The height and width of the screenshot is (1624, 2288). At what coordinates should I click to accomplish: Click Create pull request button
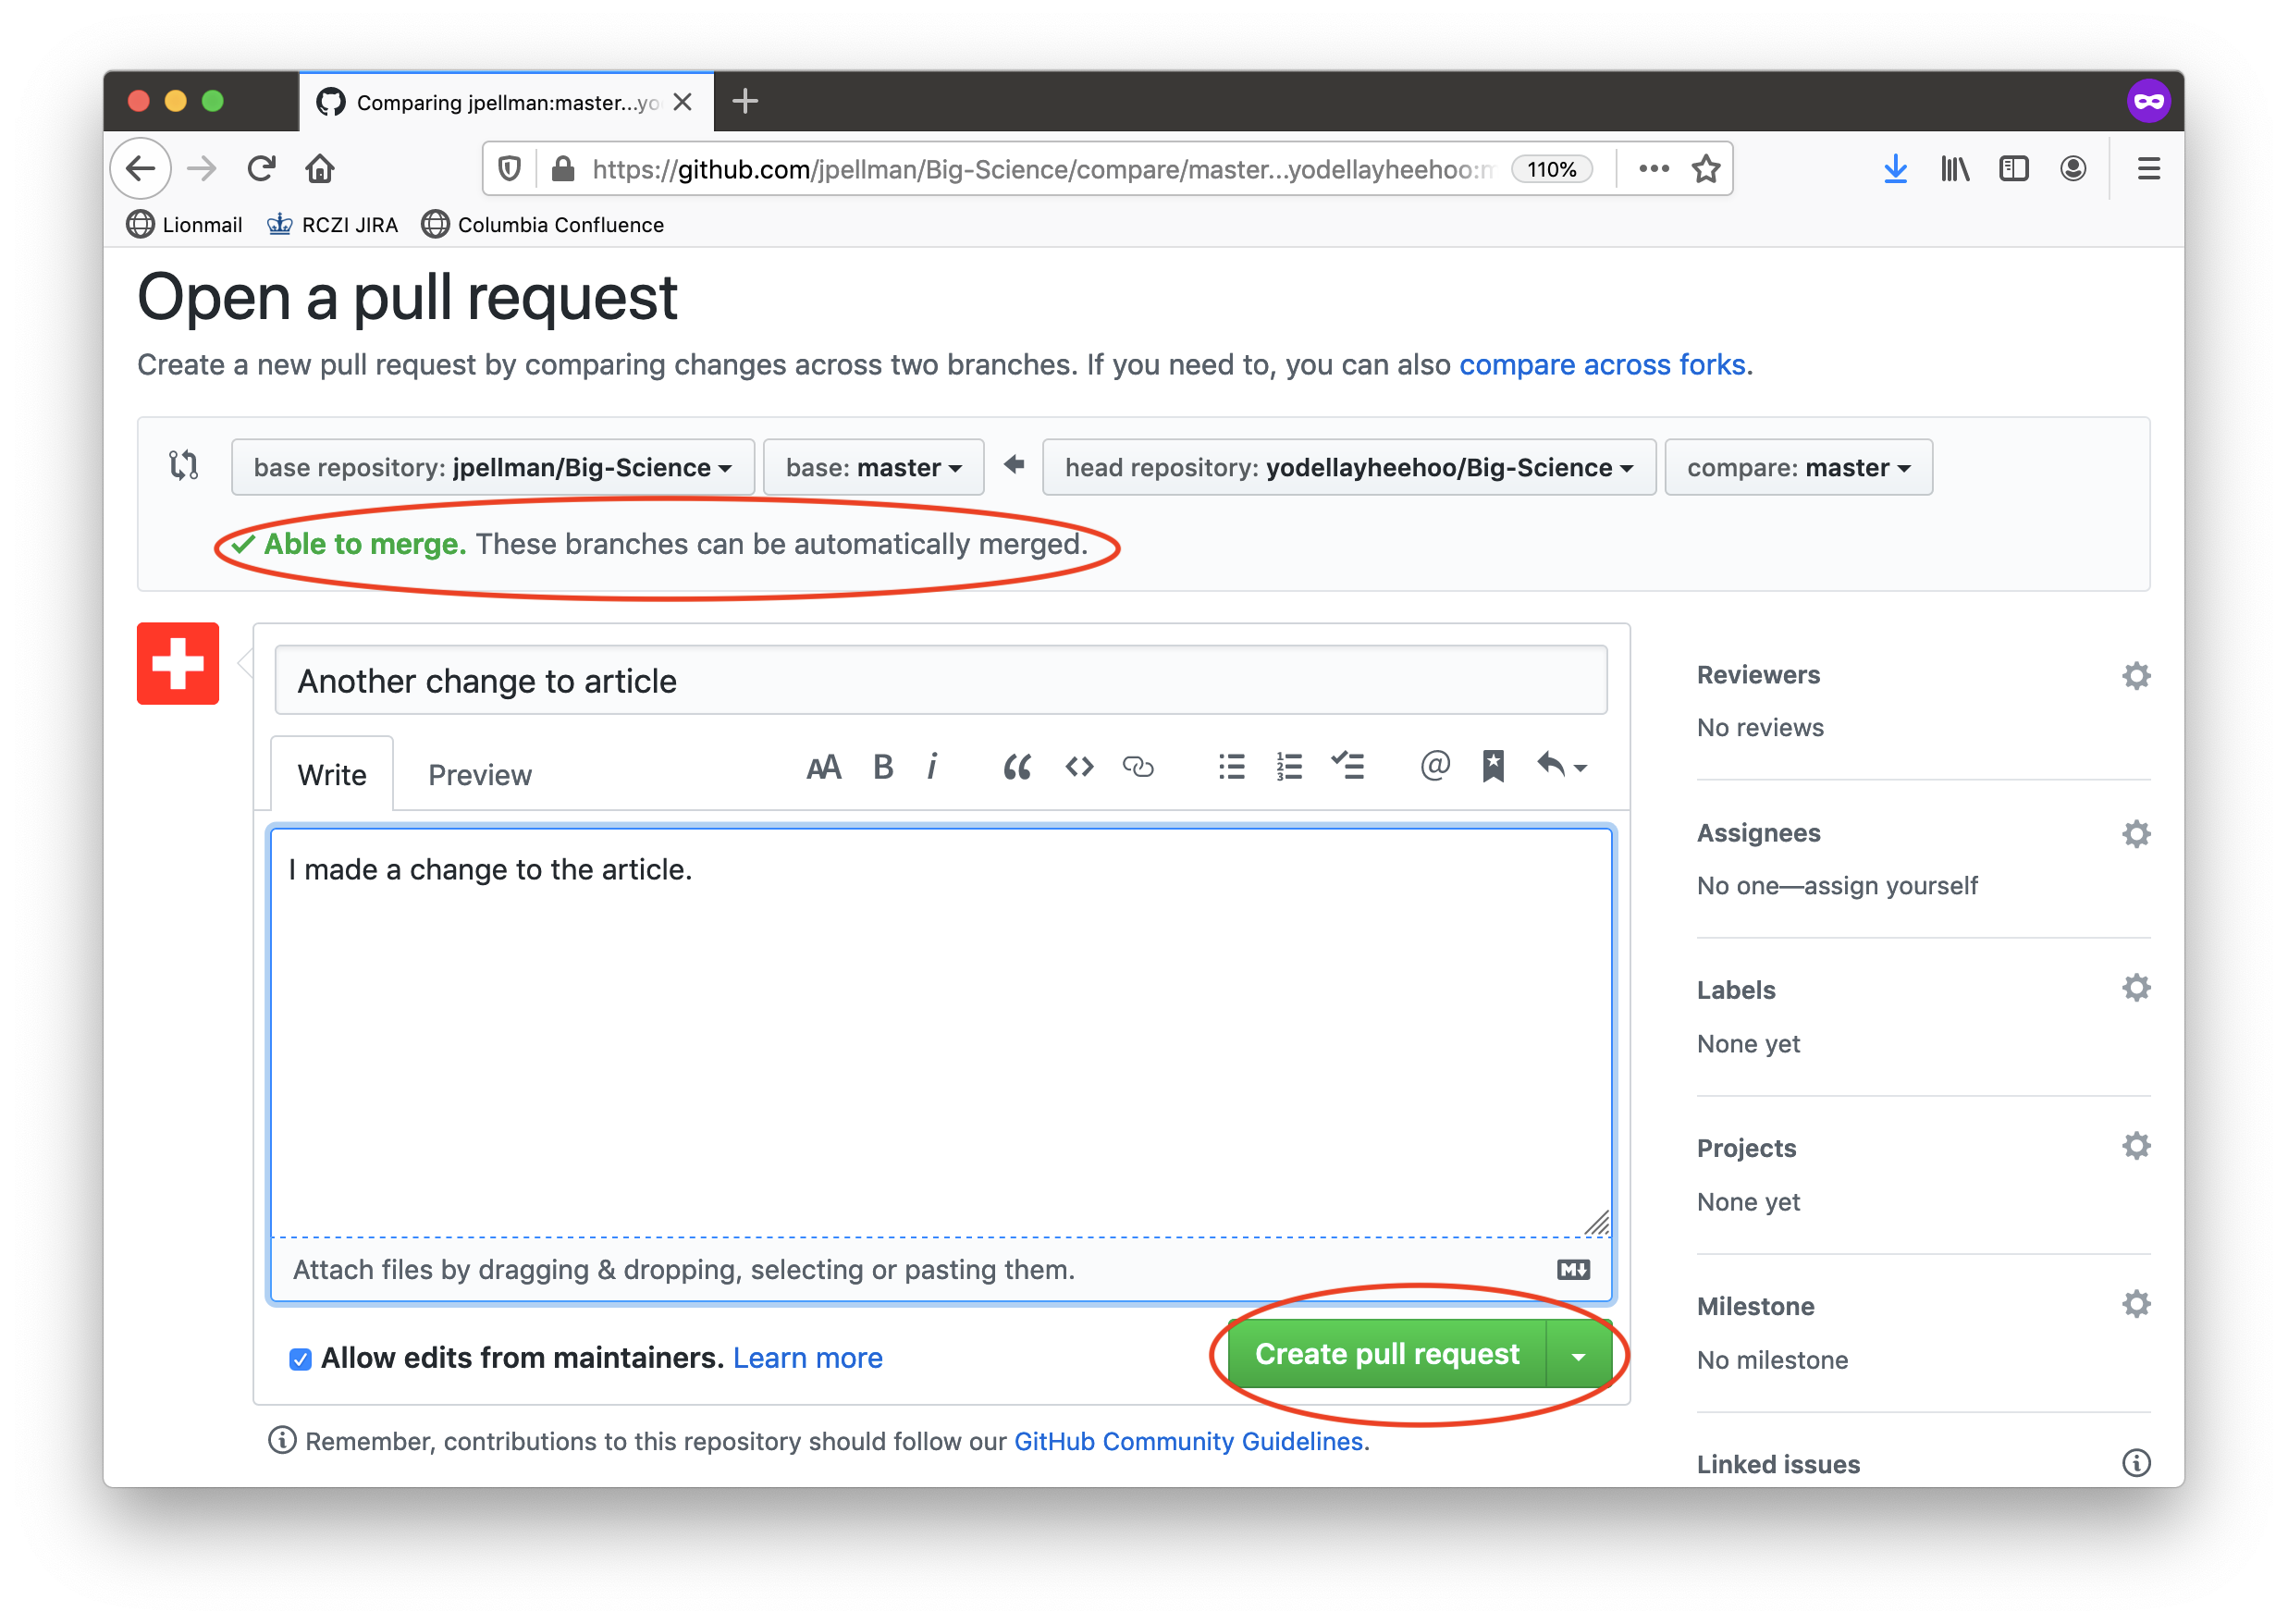point(1386,1353)
